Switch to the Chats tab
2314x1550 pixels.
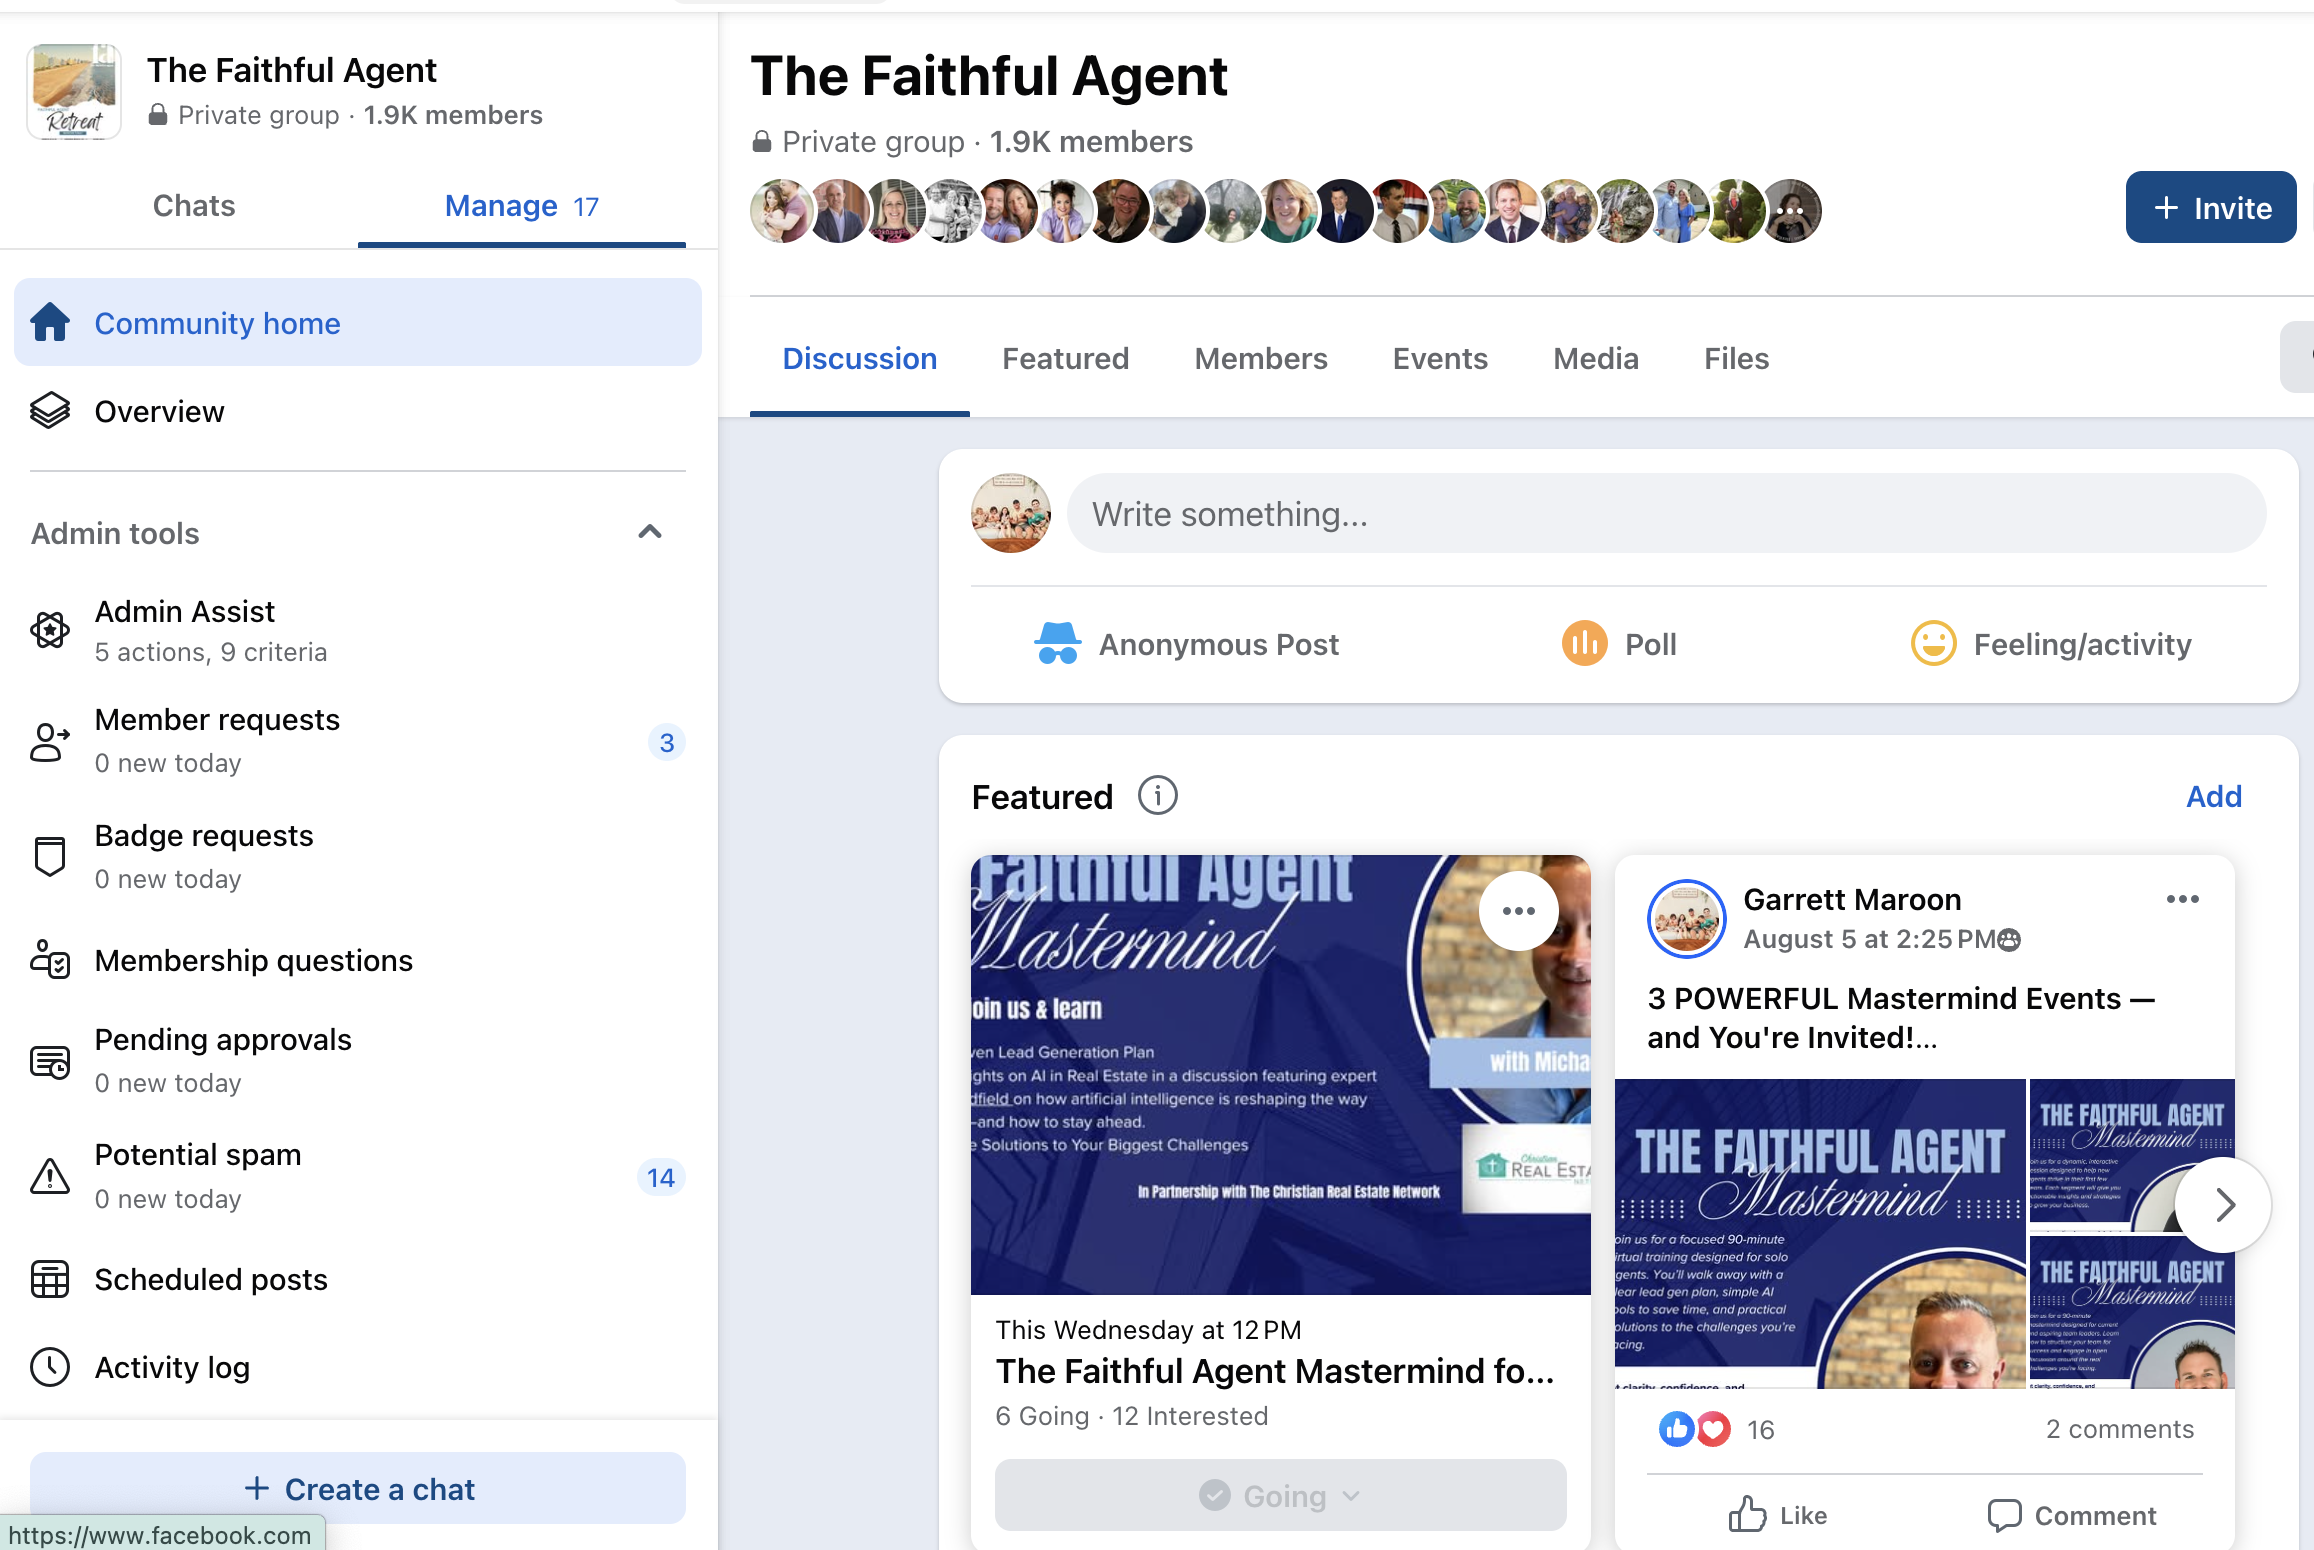point(194,206)
